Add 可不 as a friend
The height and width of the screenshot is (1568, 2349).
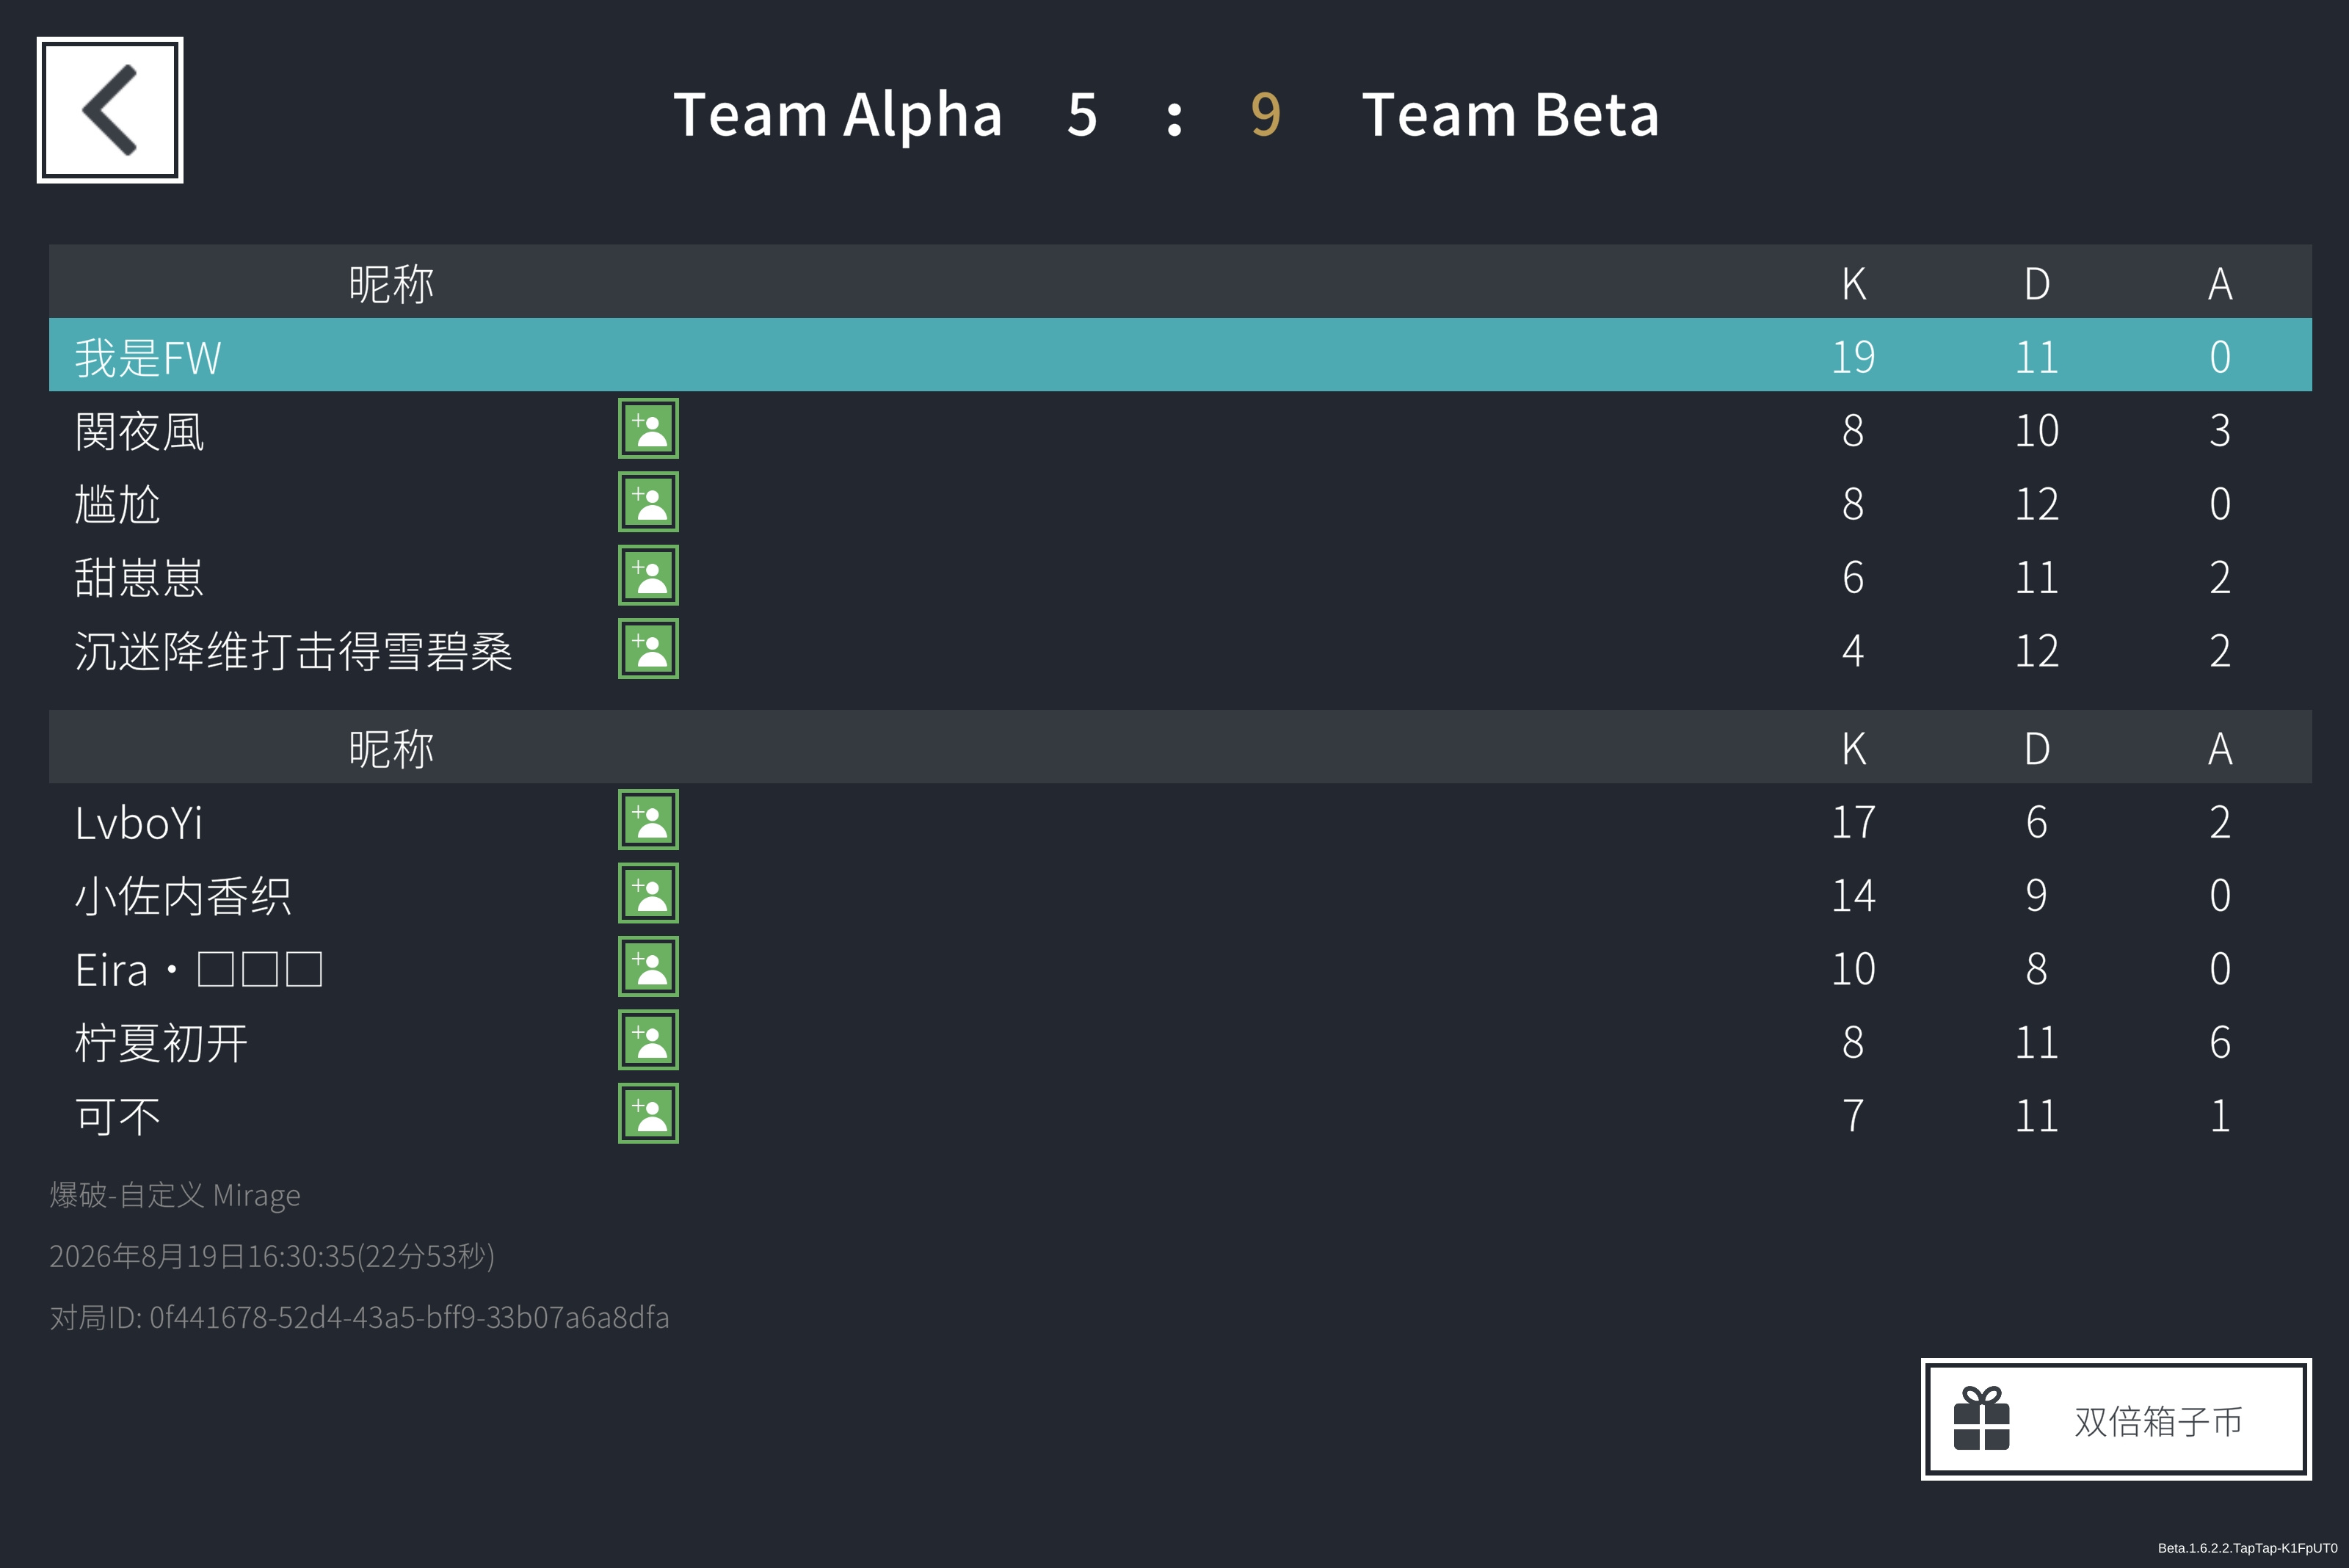(x=648, y=1113)
